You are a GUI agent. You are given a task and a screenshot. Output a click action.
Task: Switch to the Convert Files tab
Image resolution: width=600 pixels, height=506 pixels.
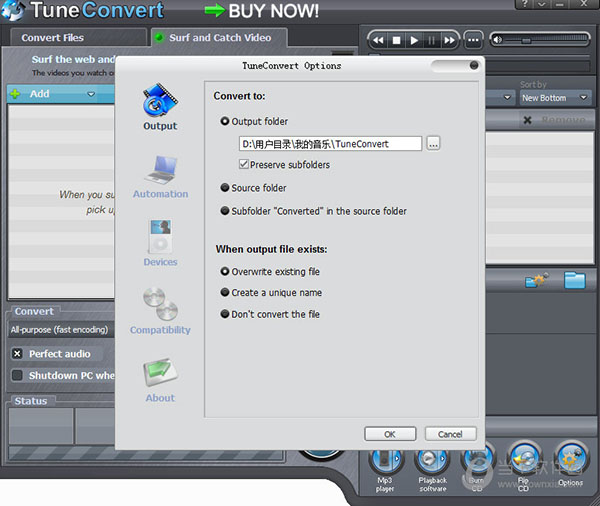pos(78,38)
